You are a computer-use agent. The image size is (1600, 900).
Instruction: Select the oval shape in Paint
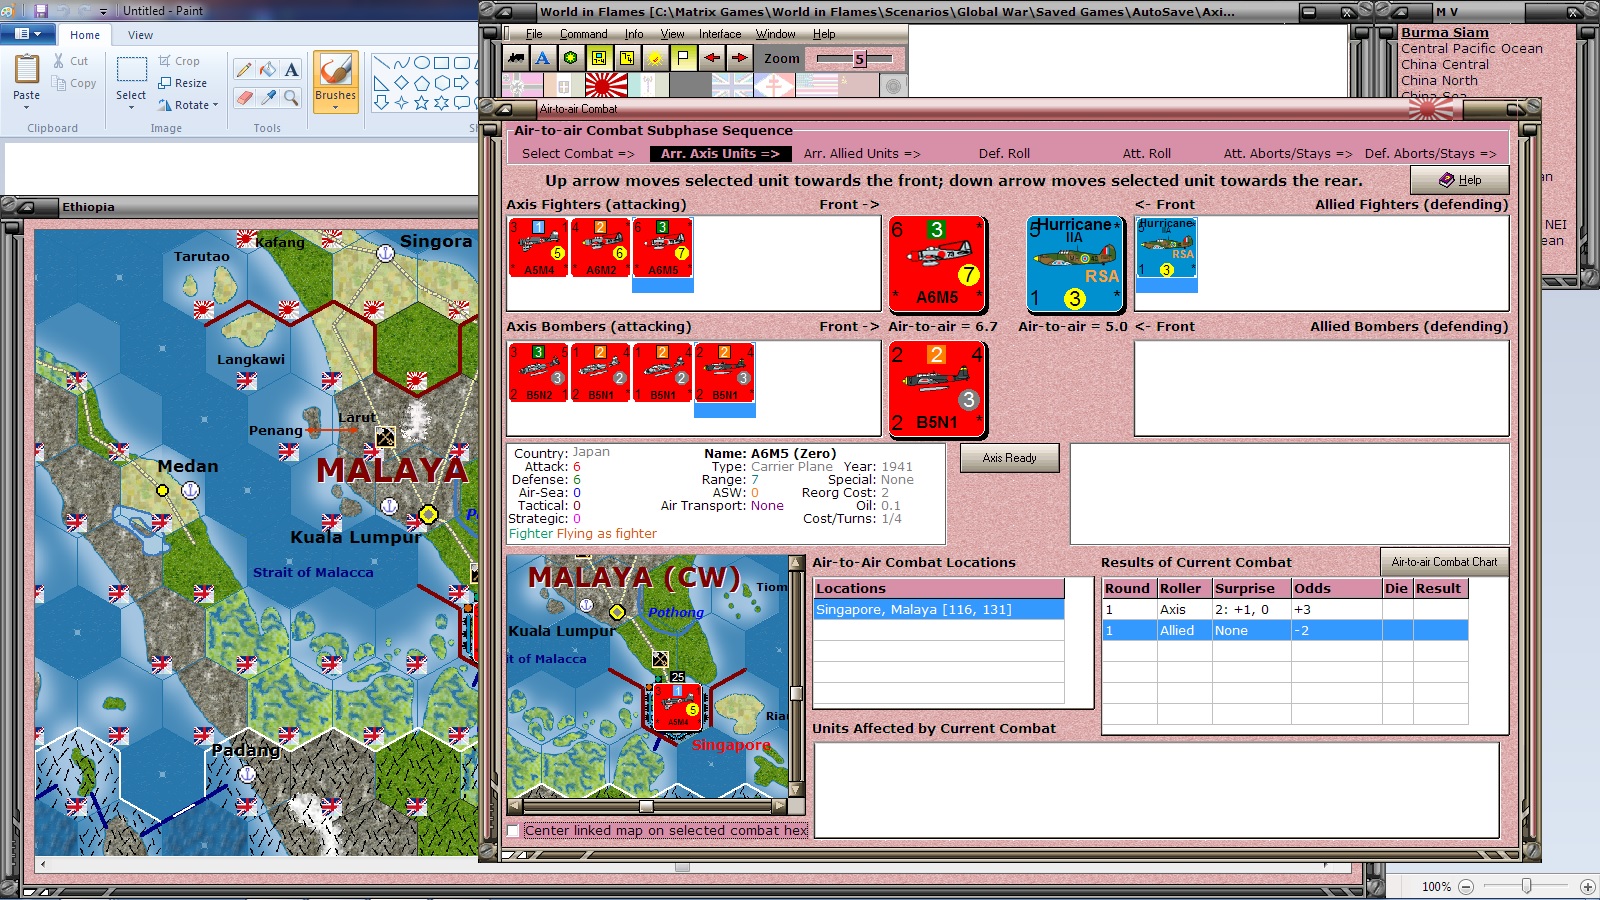[421, 63]
